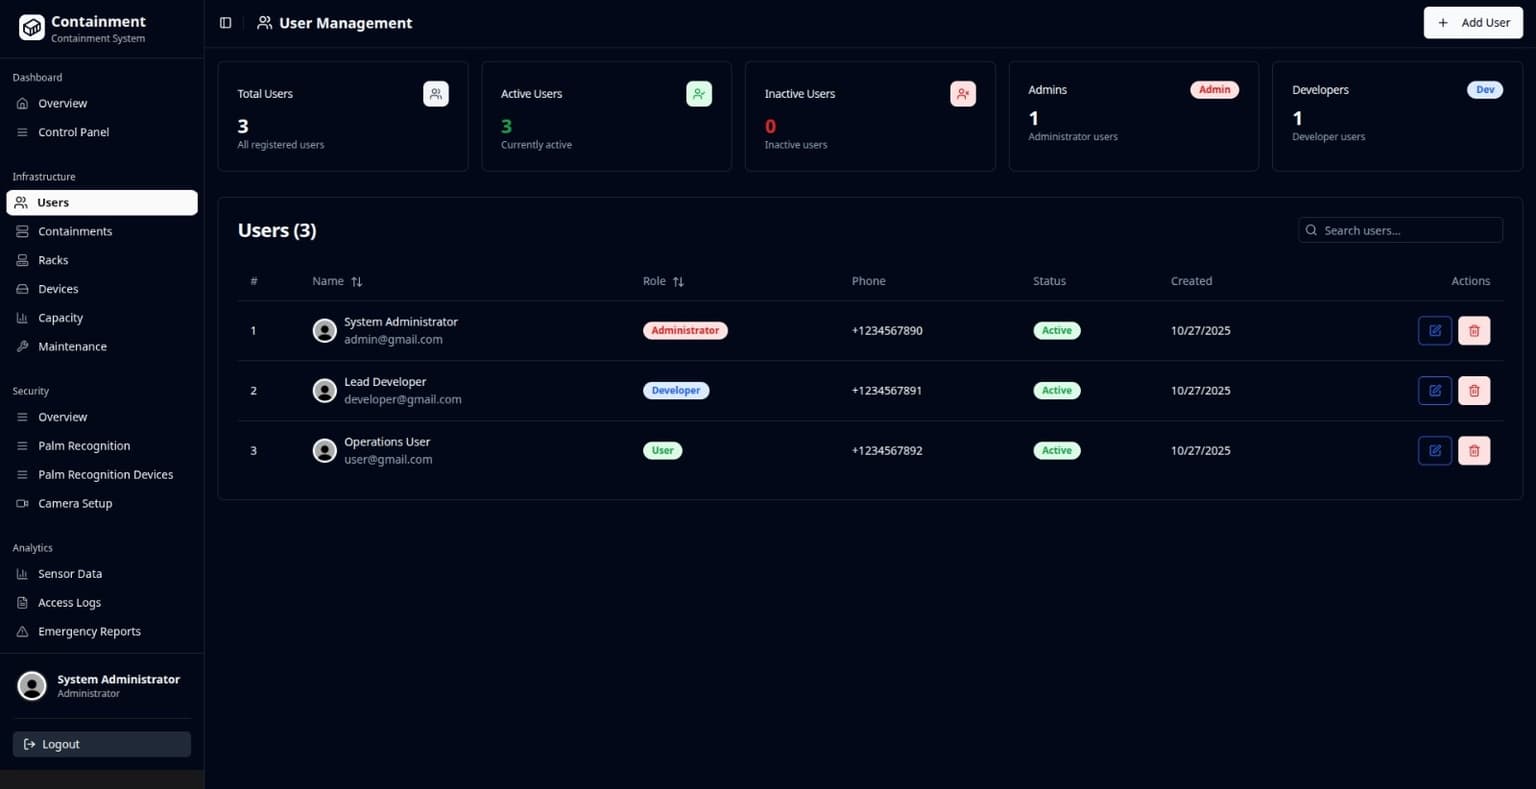Edit the Lead Developer user with the pencil icon
1536x789 pixels.
(1434, 390)
